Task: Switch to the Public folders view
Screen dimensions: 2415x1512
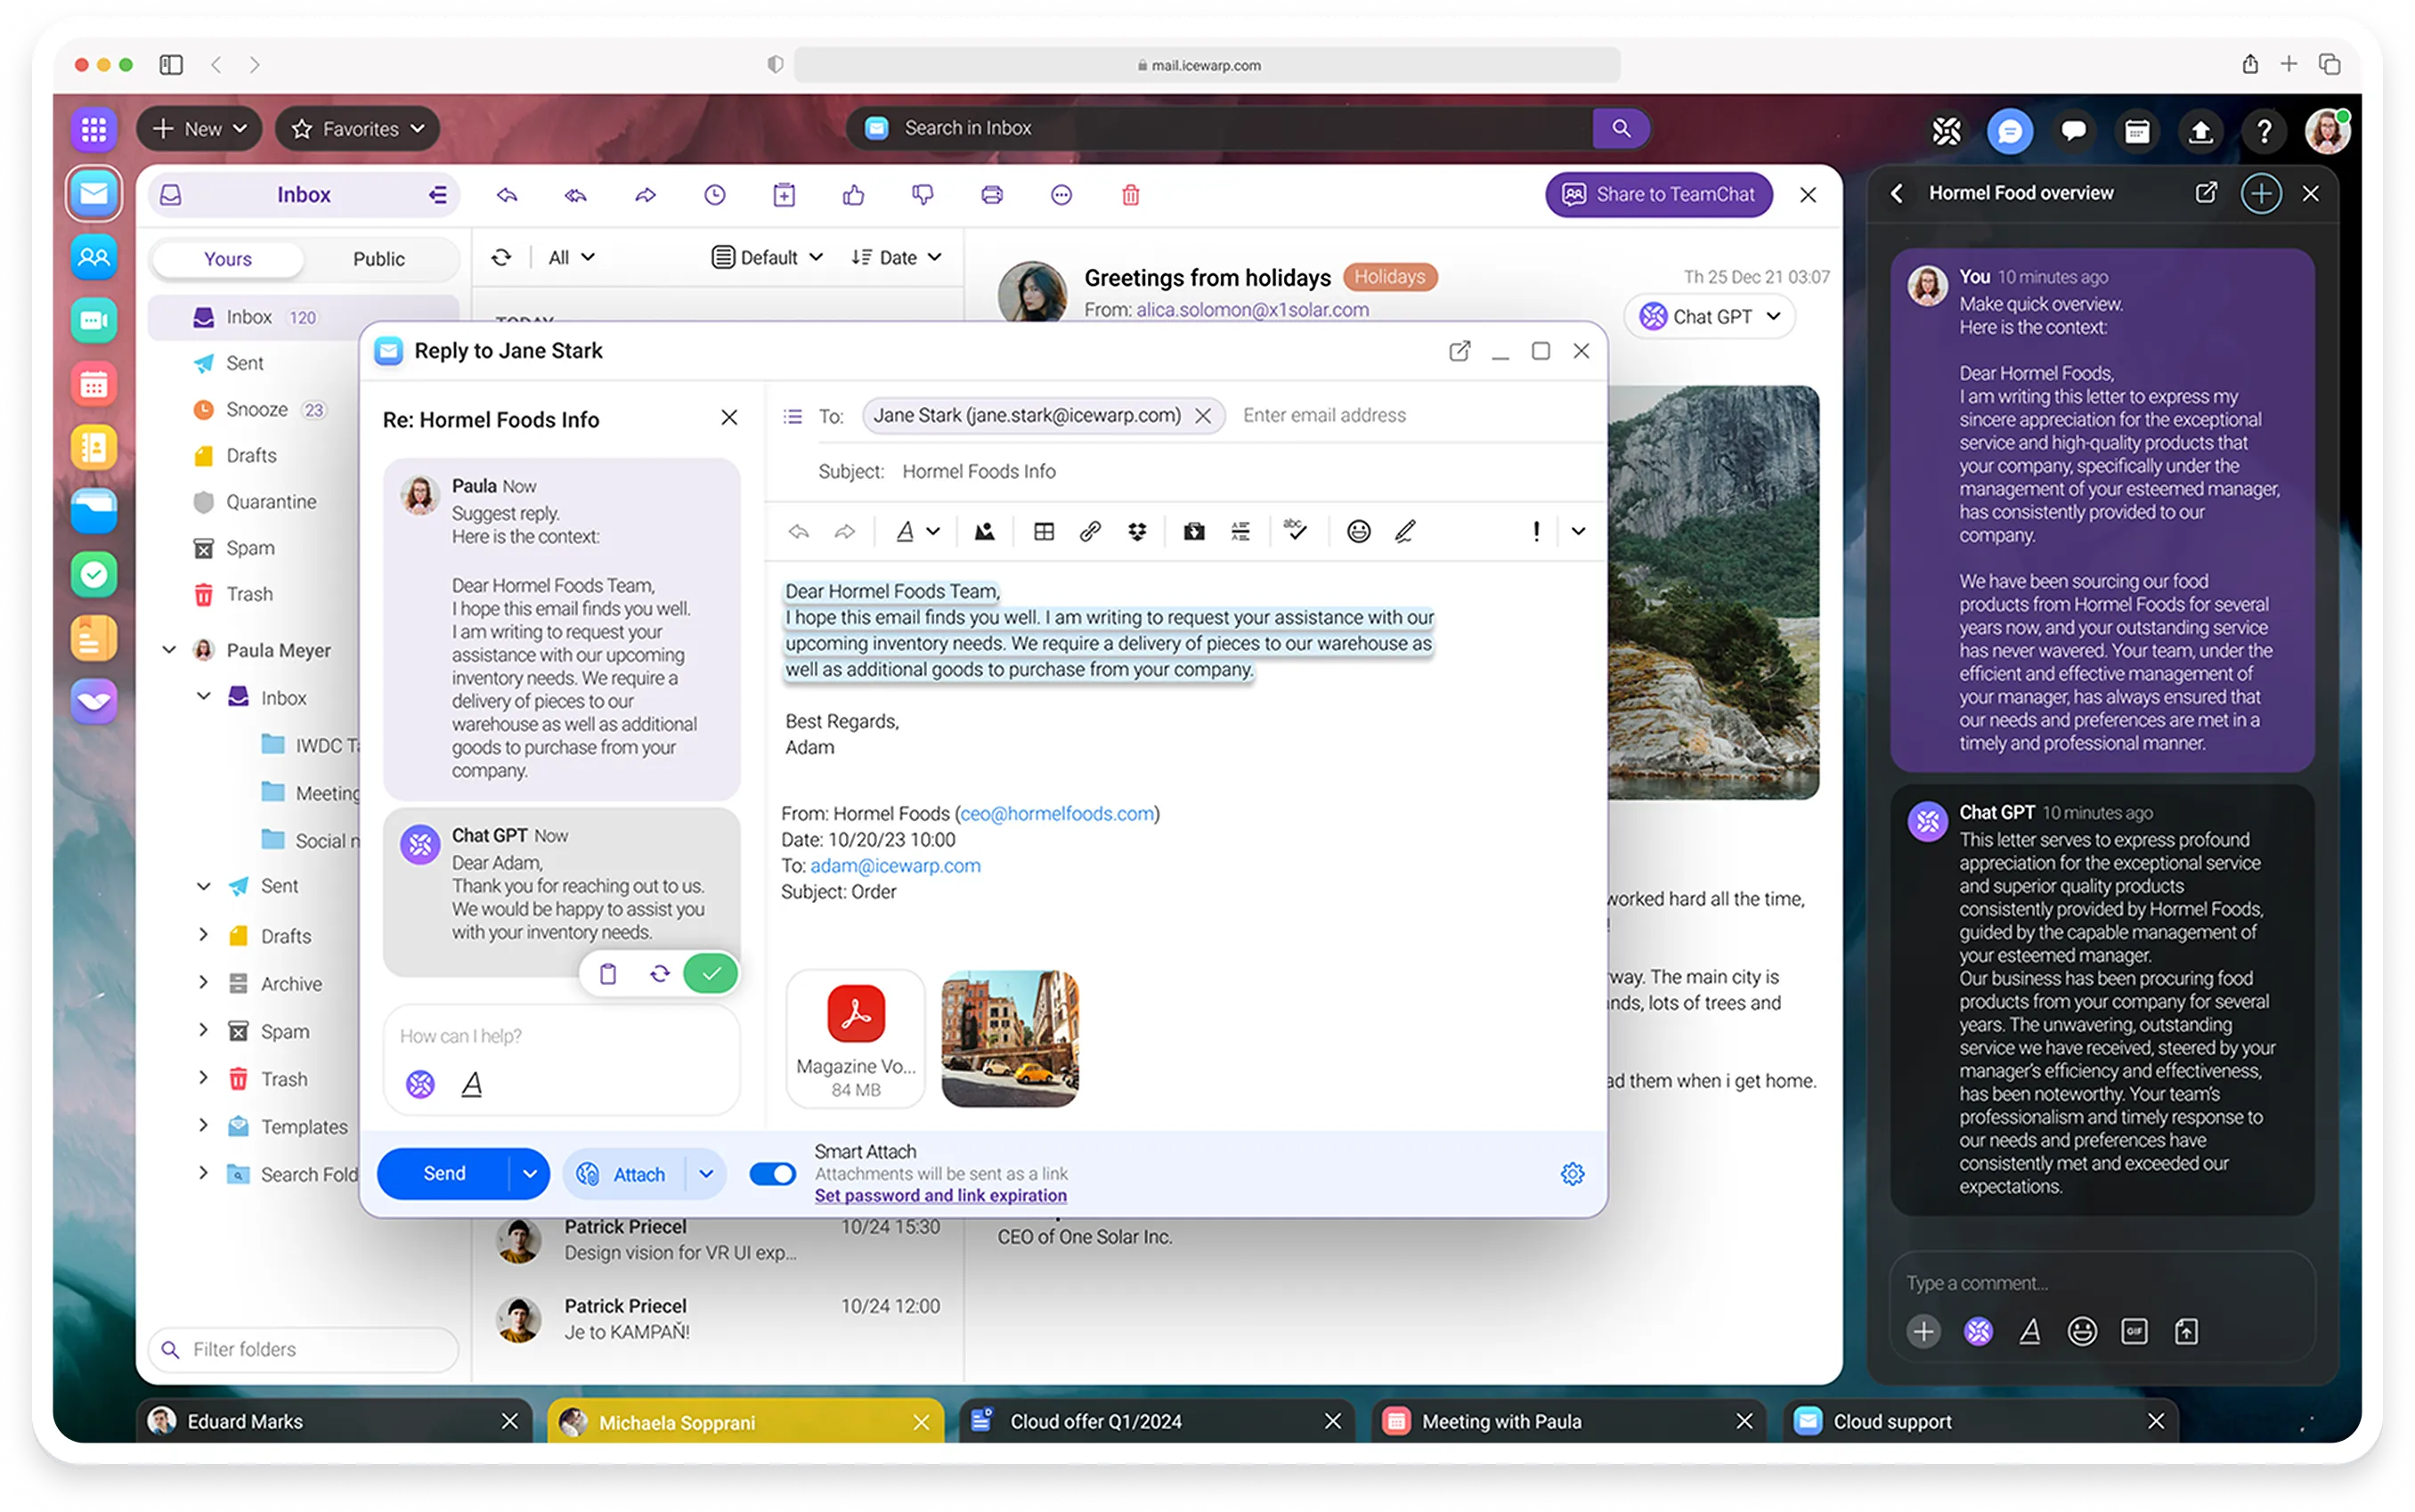Action: click(379, 258)
